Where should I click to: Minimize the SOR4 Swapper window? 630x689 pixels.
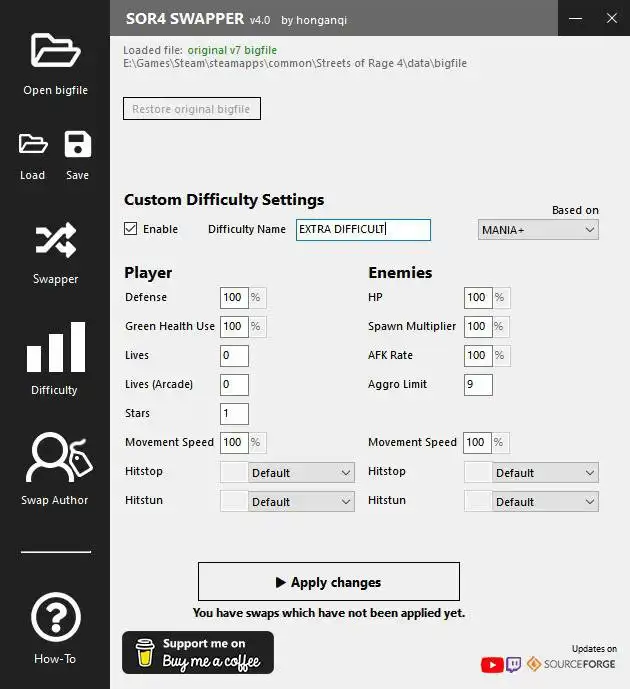576,18
